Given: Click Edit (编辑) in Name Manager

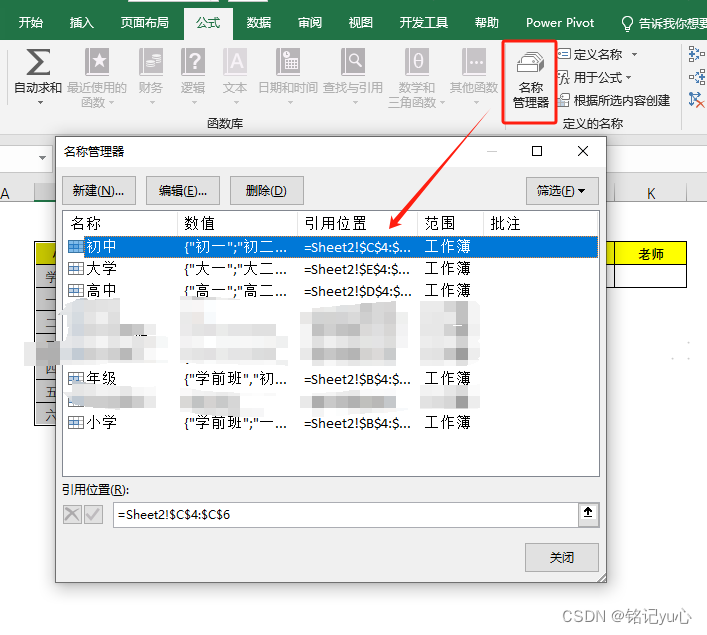Looking at the screenshot, I should click(183, 191).
